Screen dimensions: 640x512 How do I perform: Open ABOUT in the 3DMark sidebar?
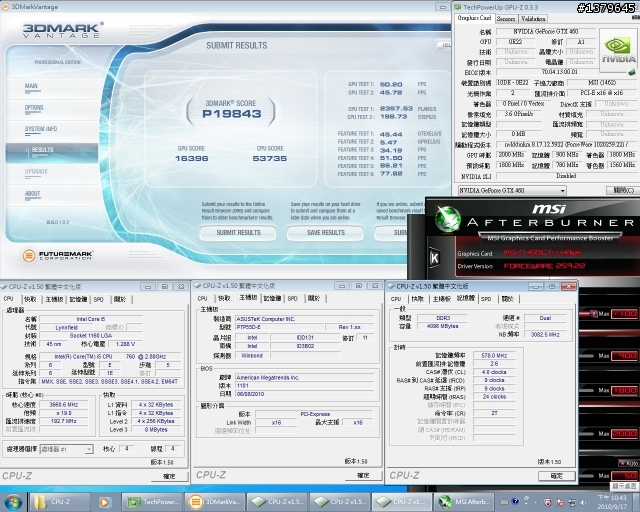coord(32,194)
